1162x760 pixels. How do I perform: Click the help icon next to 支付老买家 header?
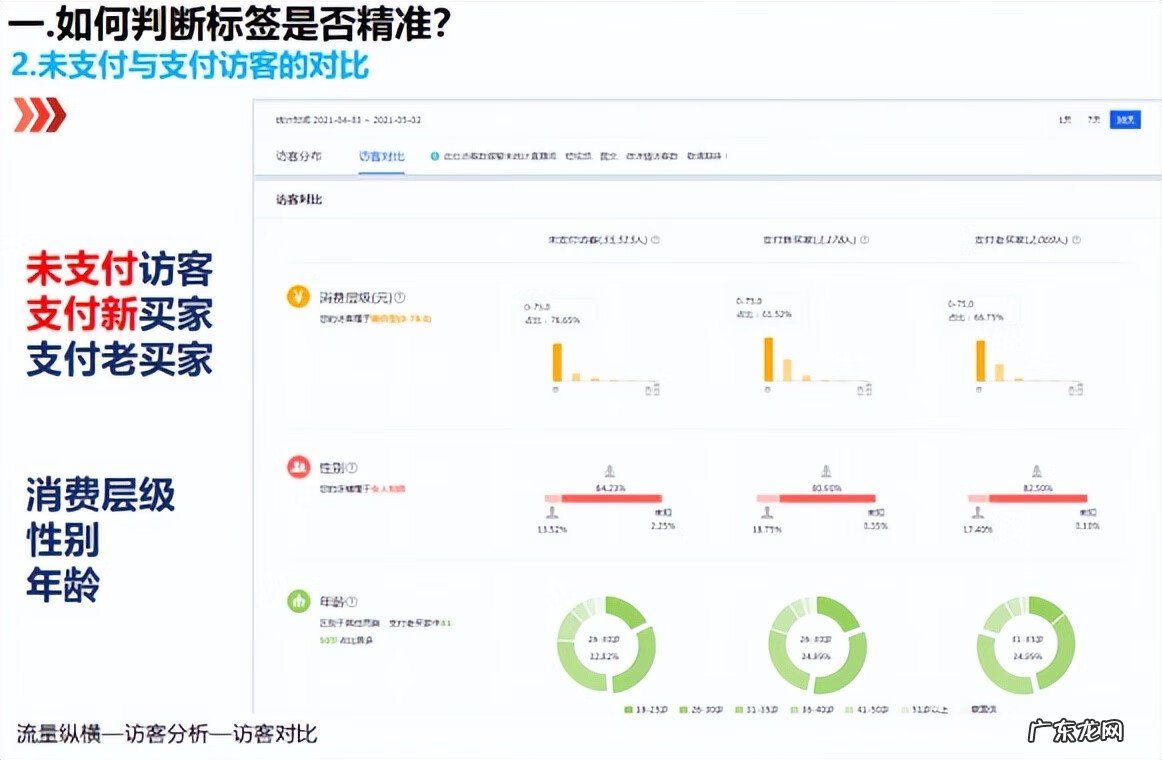tap(1078, 240)
